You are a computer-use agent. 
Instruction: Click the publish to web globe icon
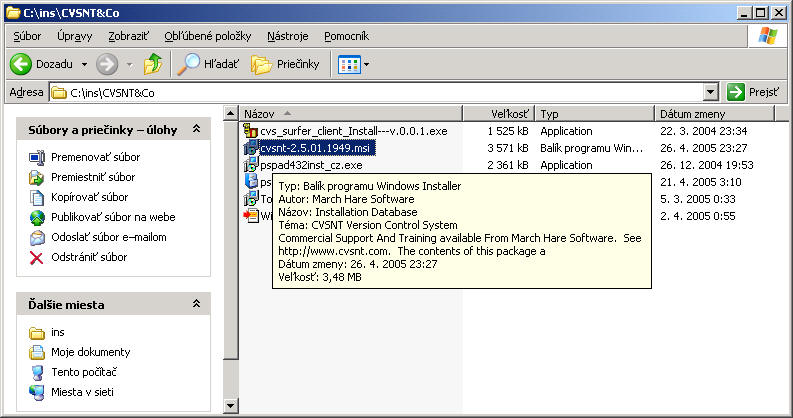[37, 217]
